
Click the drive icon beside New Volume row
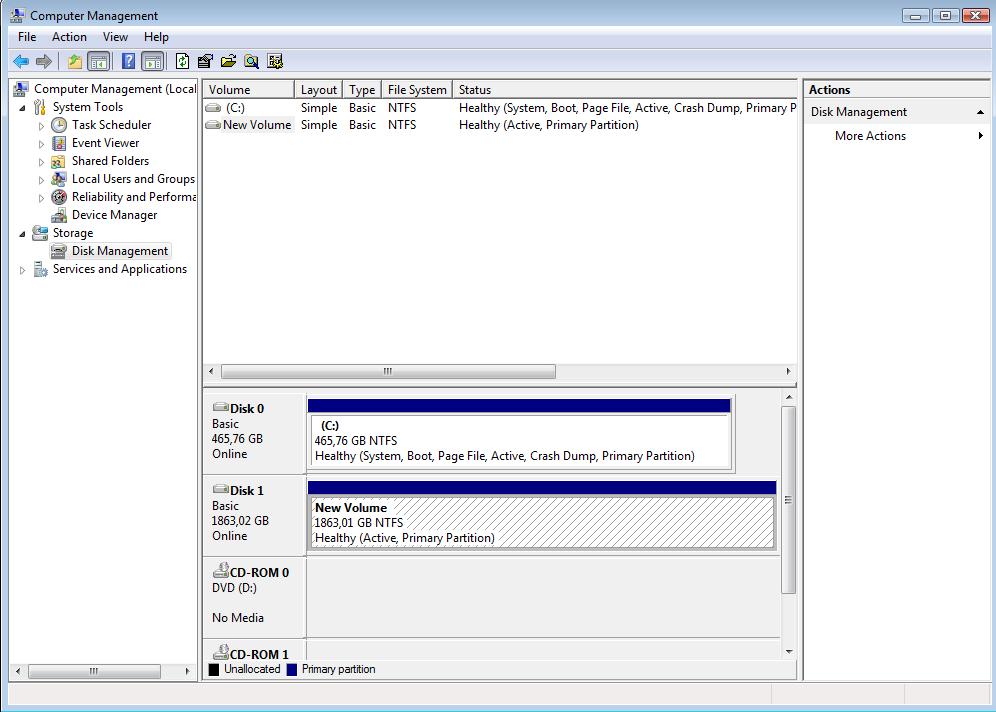coord(213,125)
